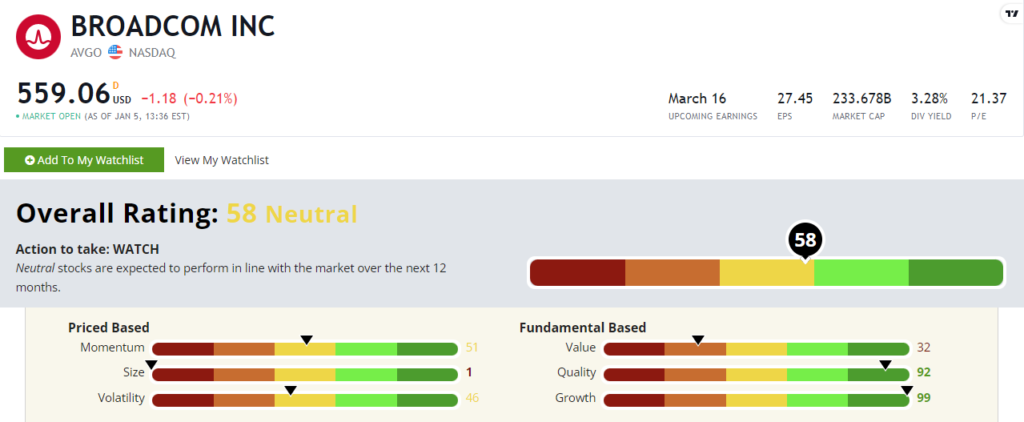The height and width of the screenshot is (422, 1024).
Task: Click the US flag icon next to AVGO
Action: 116,52
